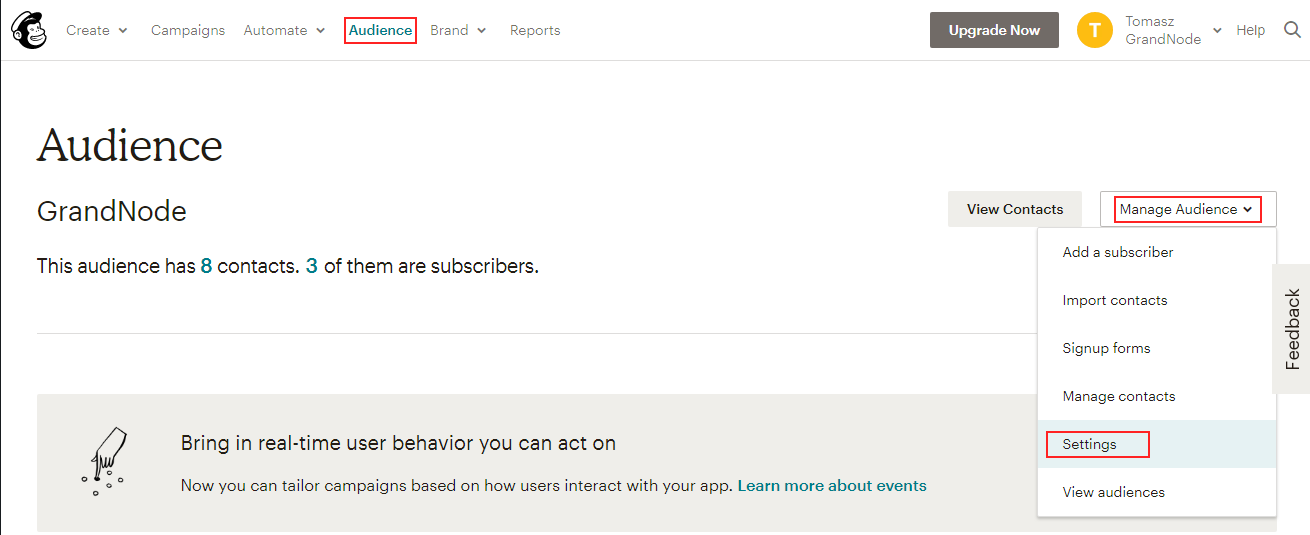Image resolution: width=1310 pixels, height=535 pixels.
Task: Click the Upgrade Now button
Action: point(994,30)
